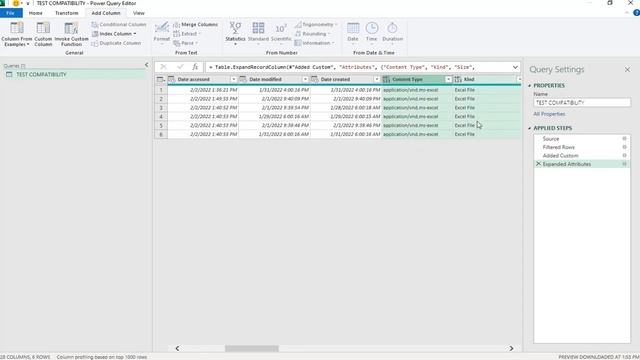This screenshot has width=640, height=360.
Task: Close Query Settings pane
Action: [627, 70]
